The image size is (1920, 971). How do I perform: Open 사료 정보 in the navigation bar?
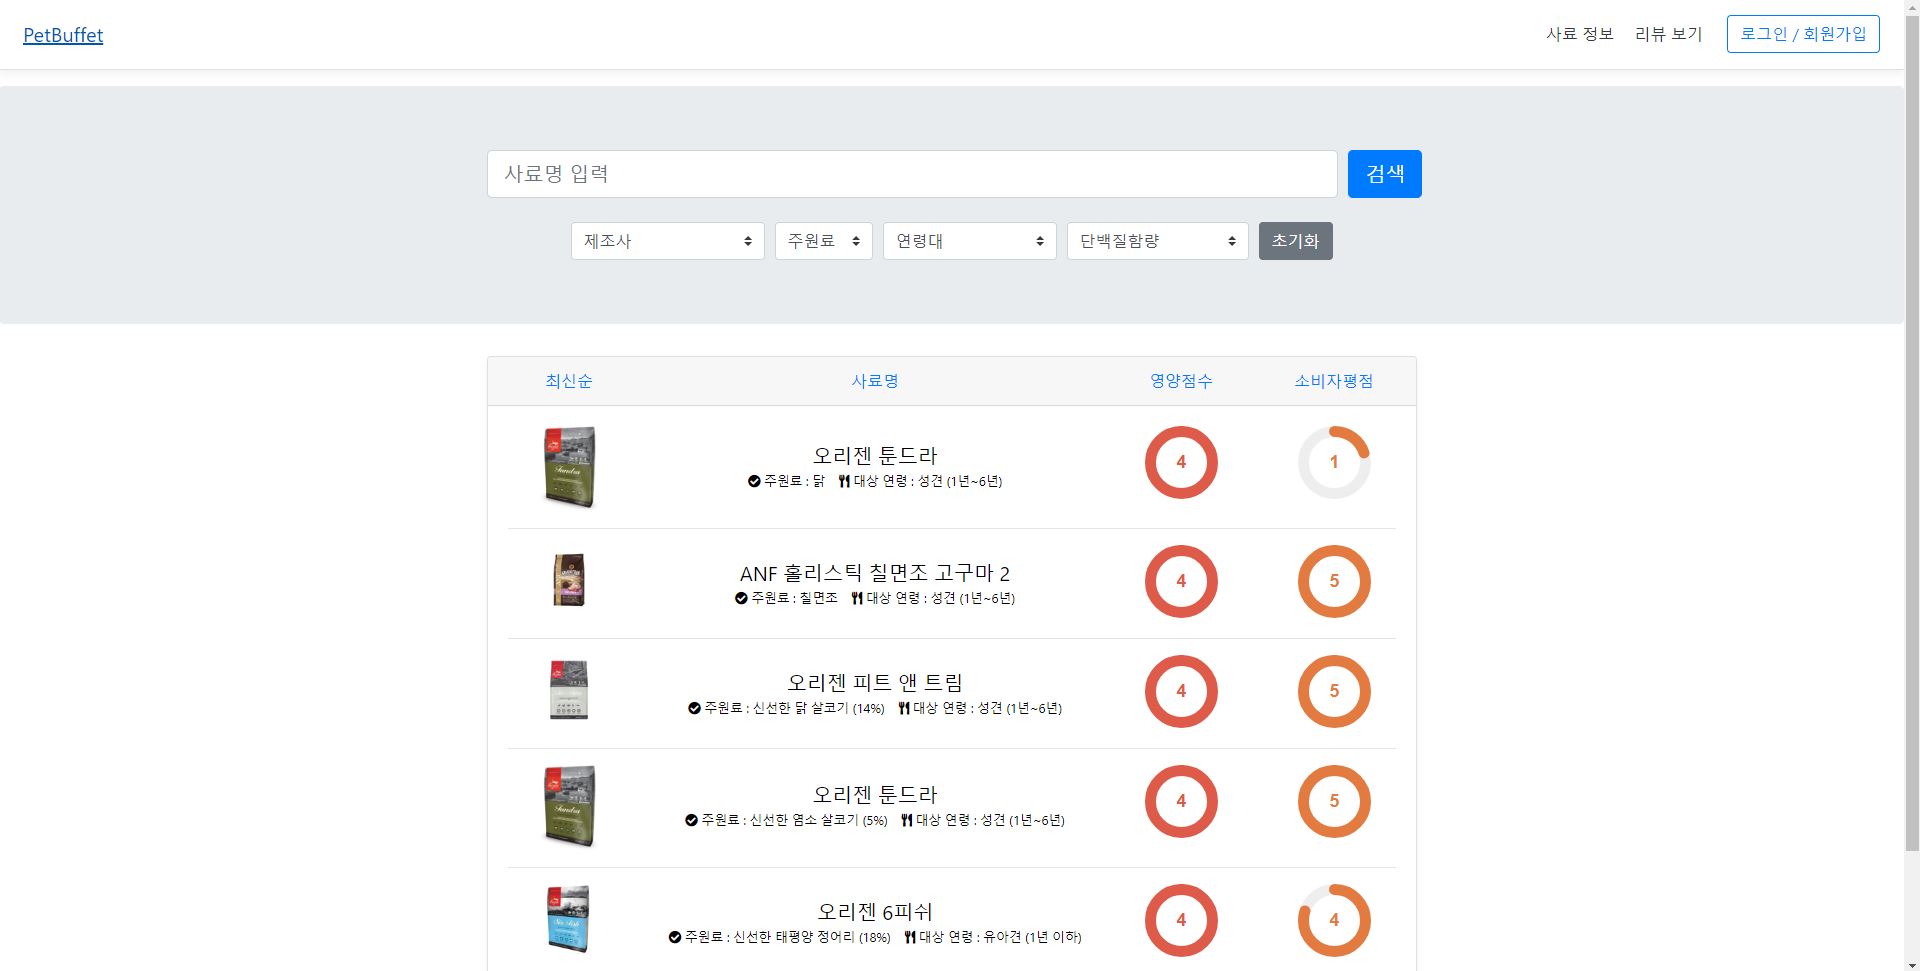1580,34
